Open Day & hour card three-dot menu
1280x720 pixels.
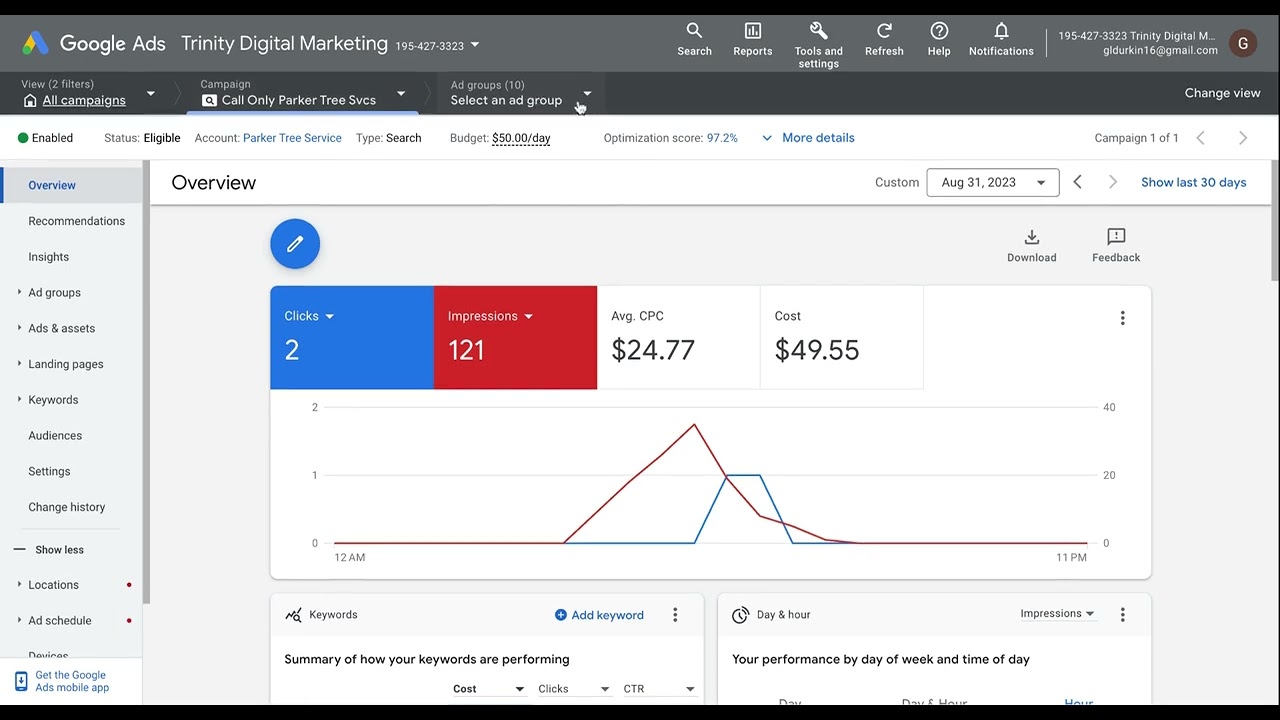[1122, 615]
